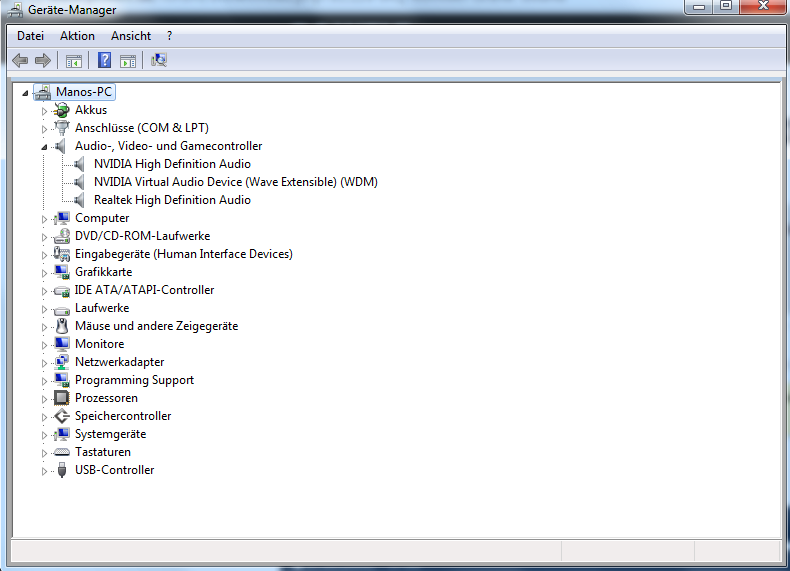Click the Manos-PC computer icon
This screenshot has height=571, width=790.
click(x=43, y=92)
